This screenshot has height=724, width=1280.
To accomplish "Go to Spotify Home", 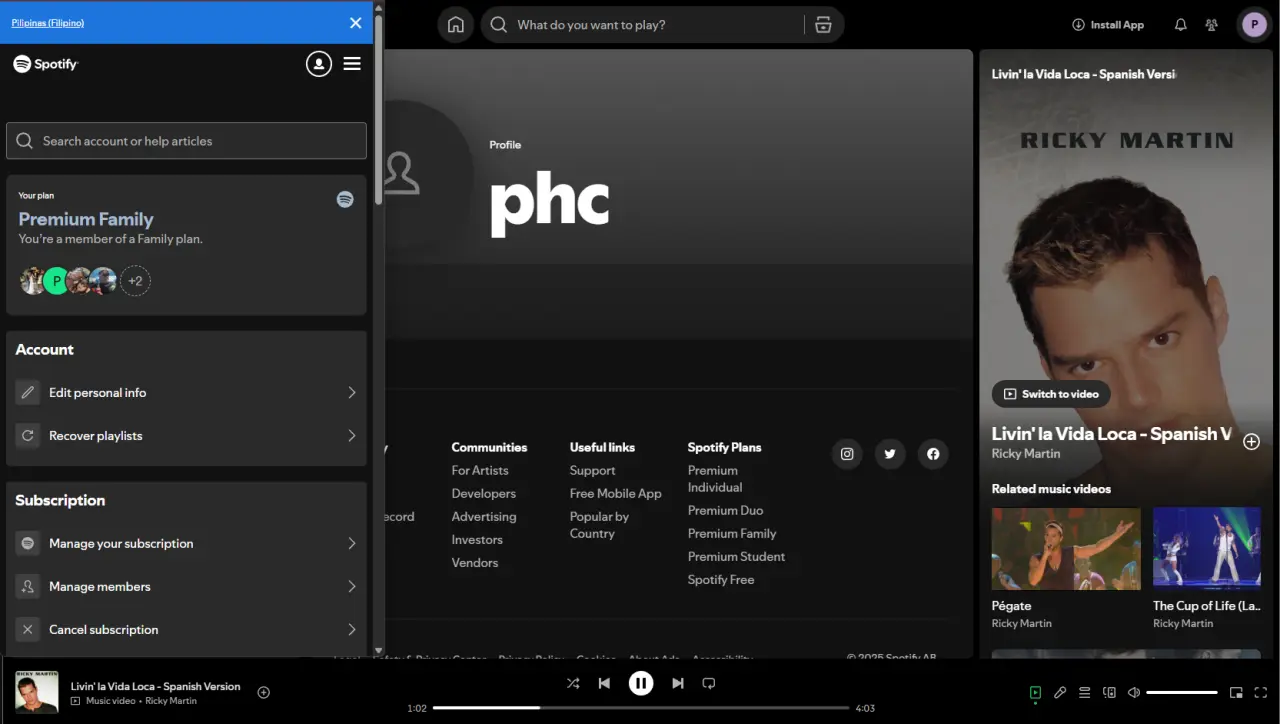I will click(x=456, y=25).
